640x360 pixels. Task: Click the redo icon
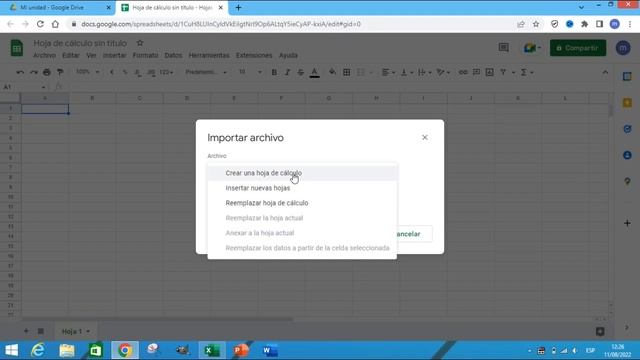pyautogui.click(x=33, y=72)
